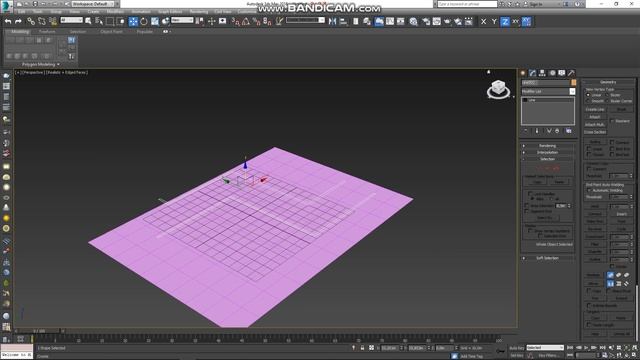Open the reference coordinate system dropdown
Viewport: 640px width, 360px height.
point(182,20)
